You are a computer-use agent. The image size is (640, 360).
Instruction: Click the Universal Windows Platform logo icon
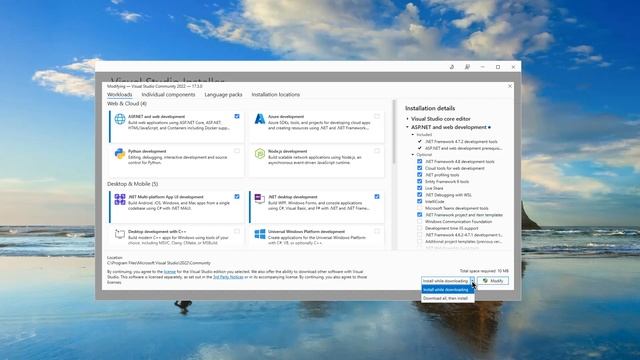(x=260, y=234)
